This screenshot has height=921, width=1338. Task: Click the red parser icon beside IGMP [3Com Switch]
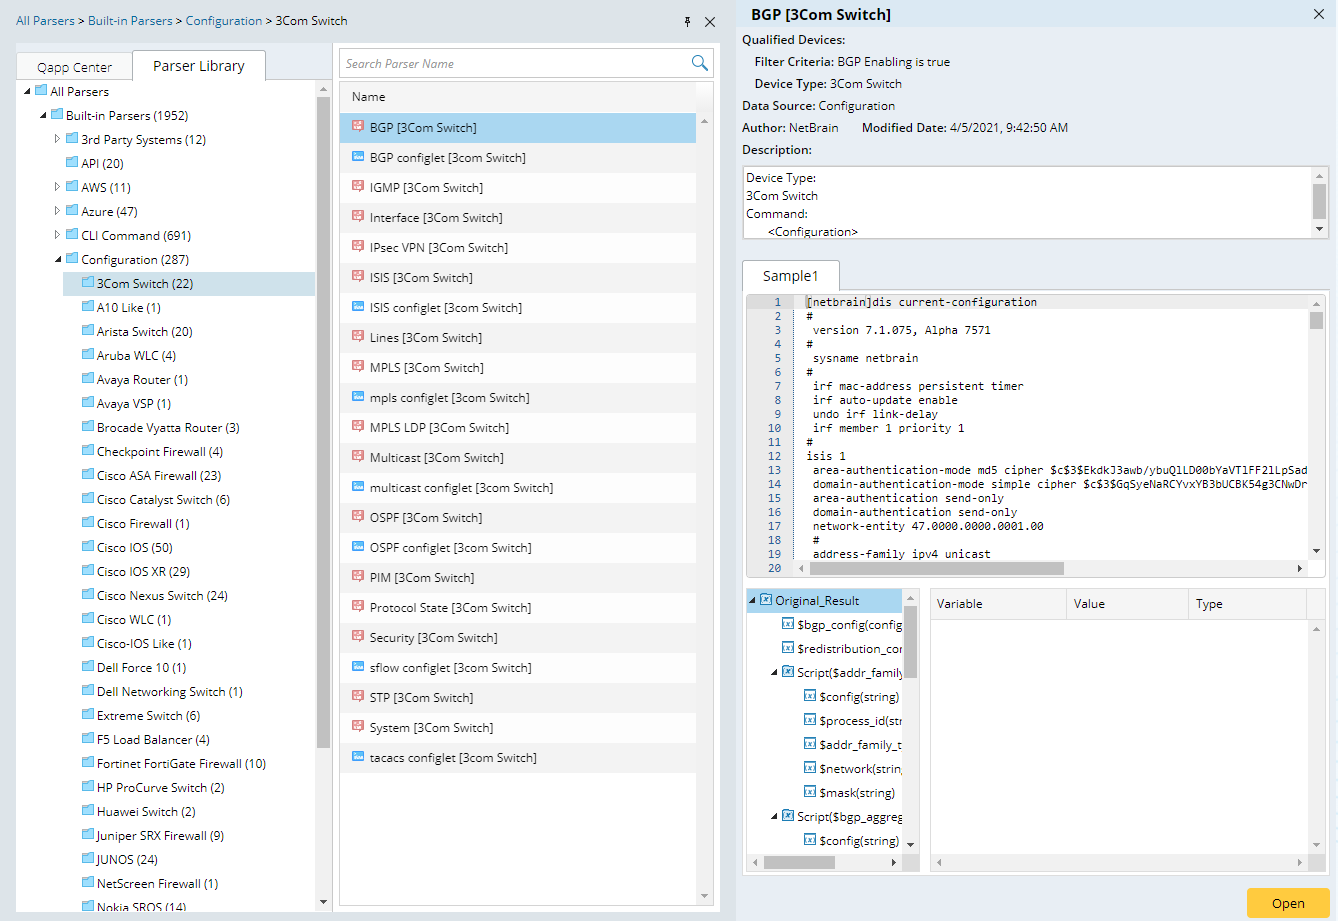point(359,187)
